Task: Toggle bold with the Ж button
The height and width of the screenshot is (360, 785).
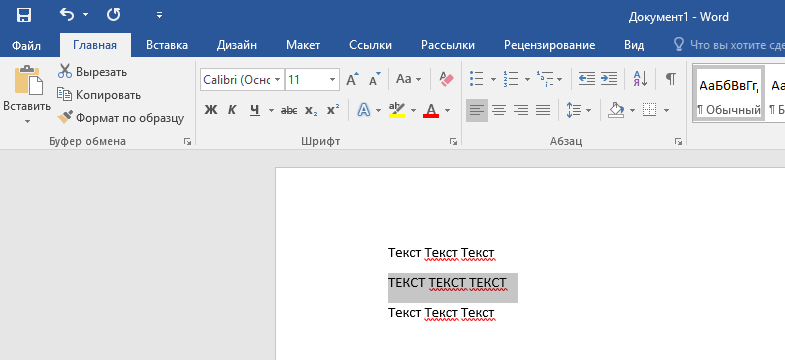Action: 211,110
